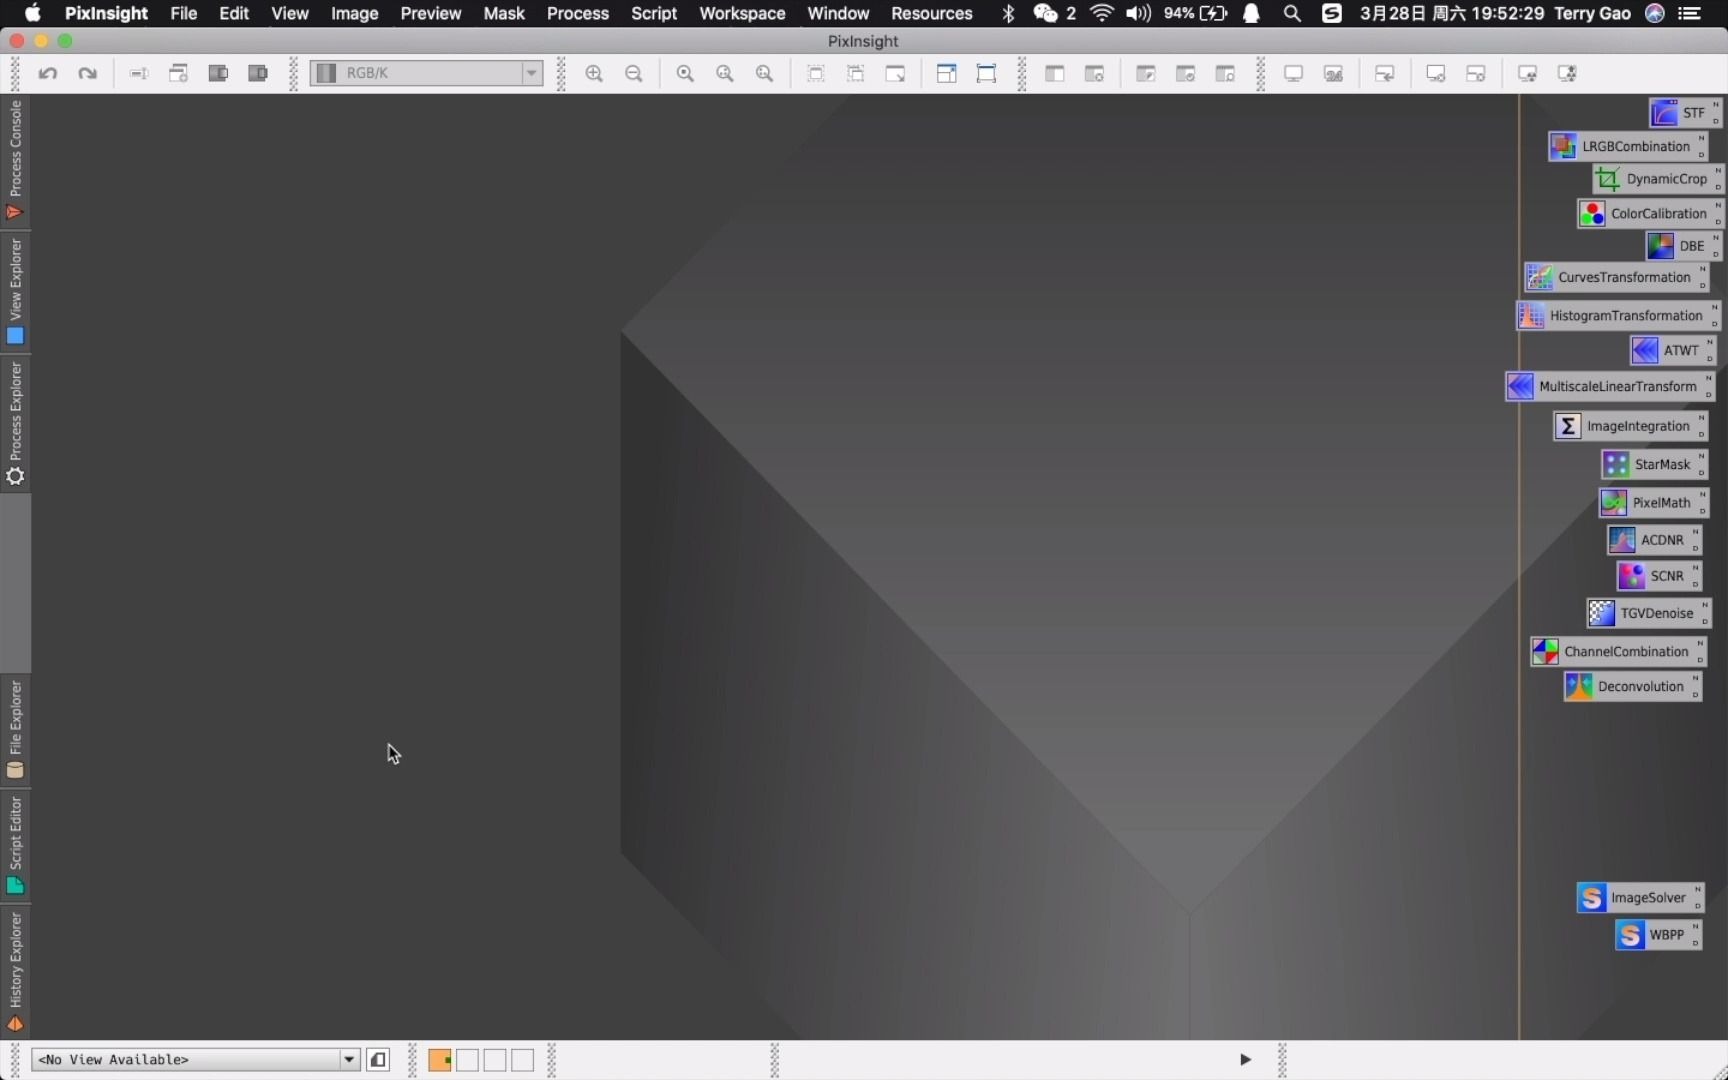The height and width of the screenshot is (1080, 1728).
Task: Show the History Explorer side tab
Action: click(x=15, y=971)
